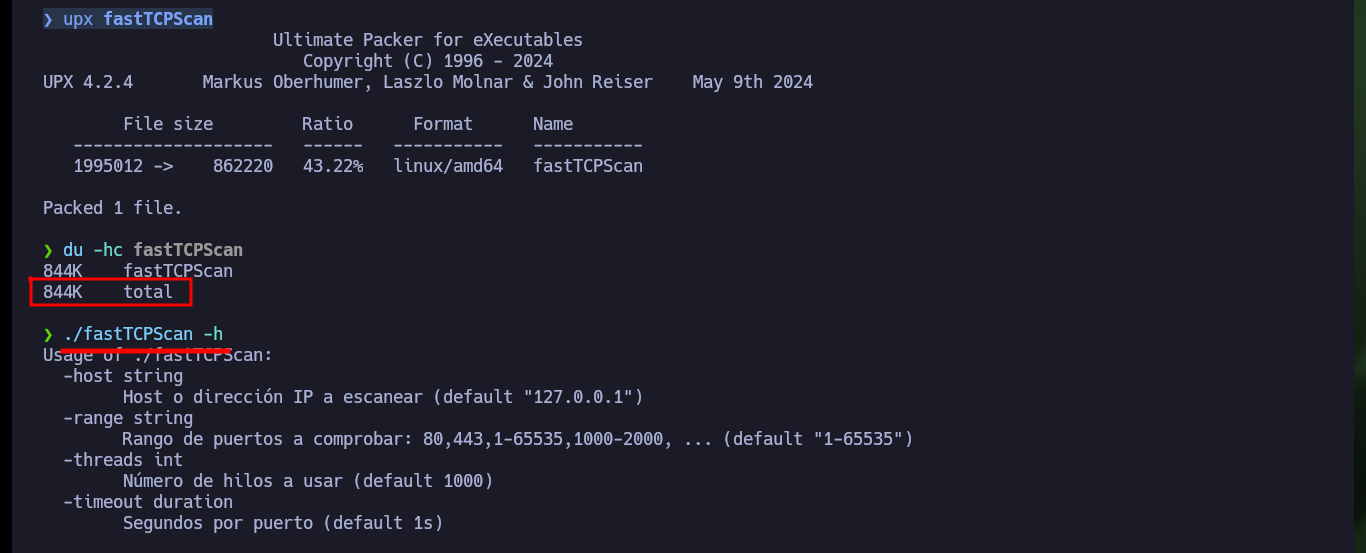
Task: Click the 'UPX 4.2.4' version text
Action: click(88, 82)
